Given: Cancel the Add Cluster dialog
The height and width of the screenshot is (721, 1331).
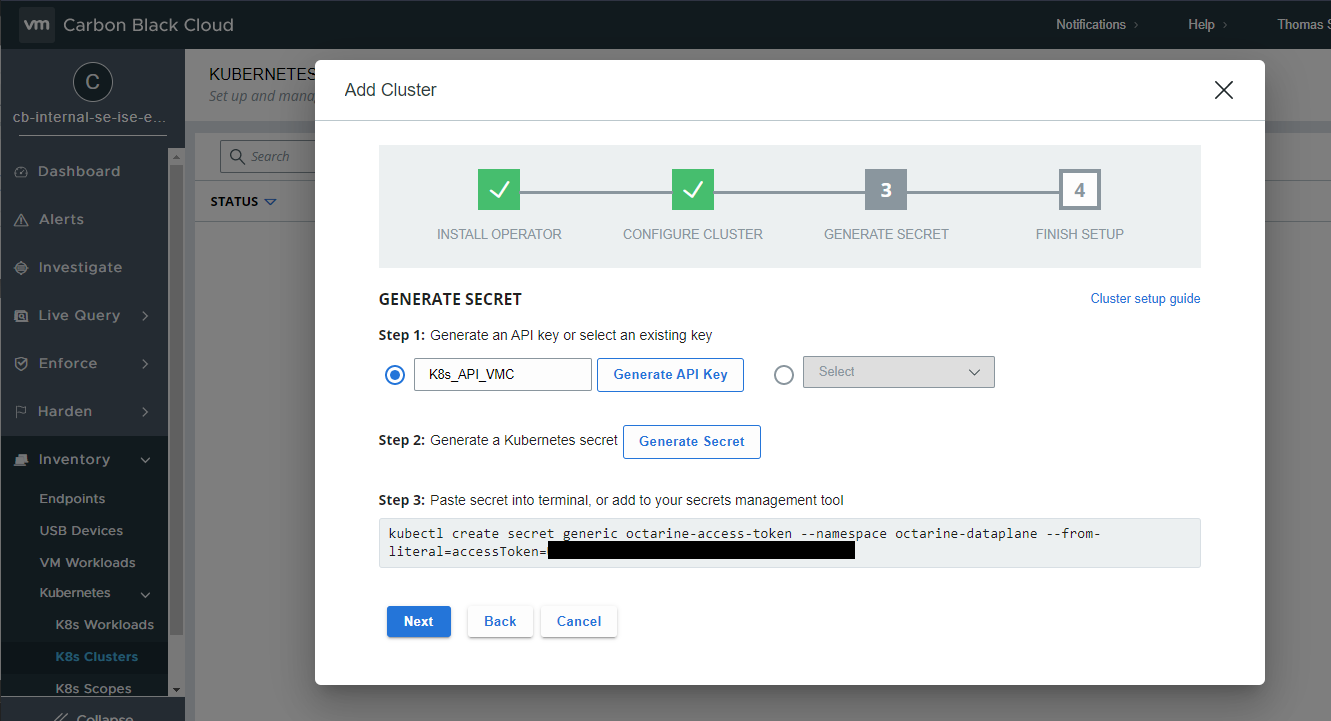Looking at the screenshot, I should (x=579, y=621).
